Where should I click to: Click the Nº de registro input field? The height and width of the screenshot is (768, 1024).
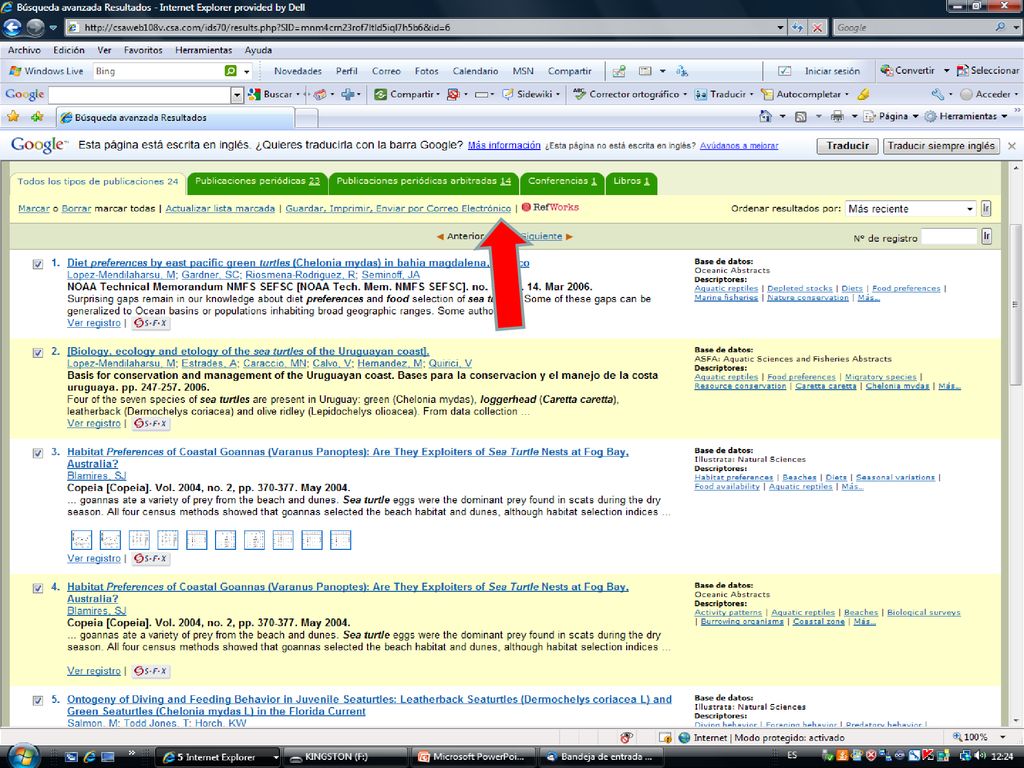pos(948,237)
